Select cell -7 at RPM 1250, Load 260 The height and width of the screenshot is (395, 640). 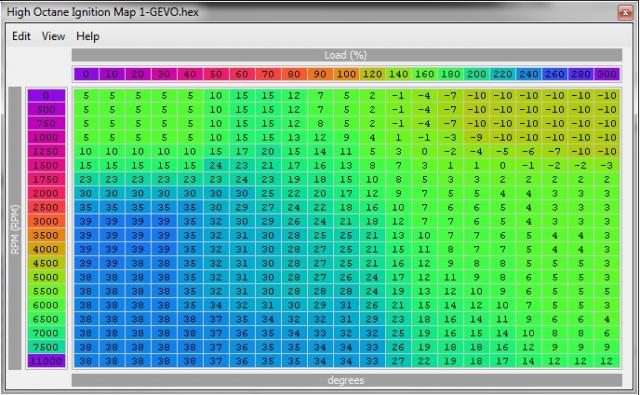pyautogui.click(x=555, y=151)
